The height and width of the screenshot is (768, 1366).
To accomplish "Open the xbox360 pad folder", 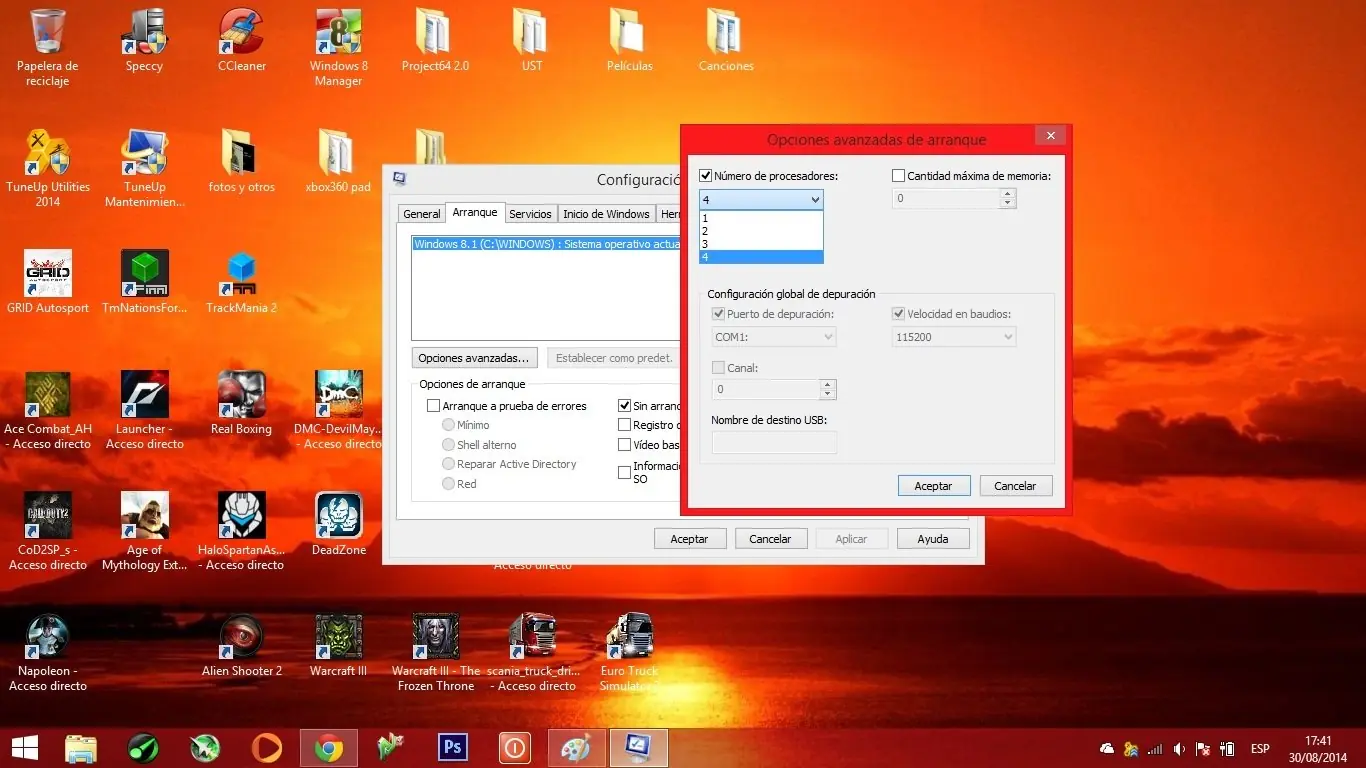I will [338, 161].
